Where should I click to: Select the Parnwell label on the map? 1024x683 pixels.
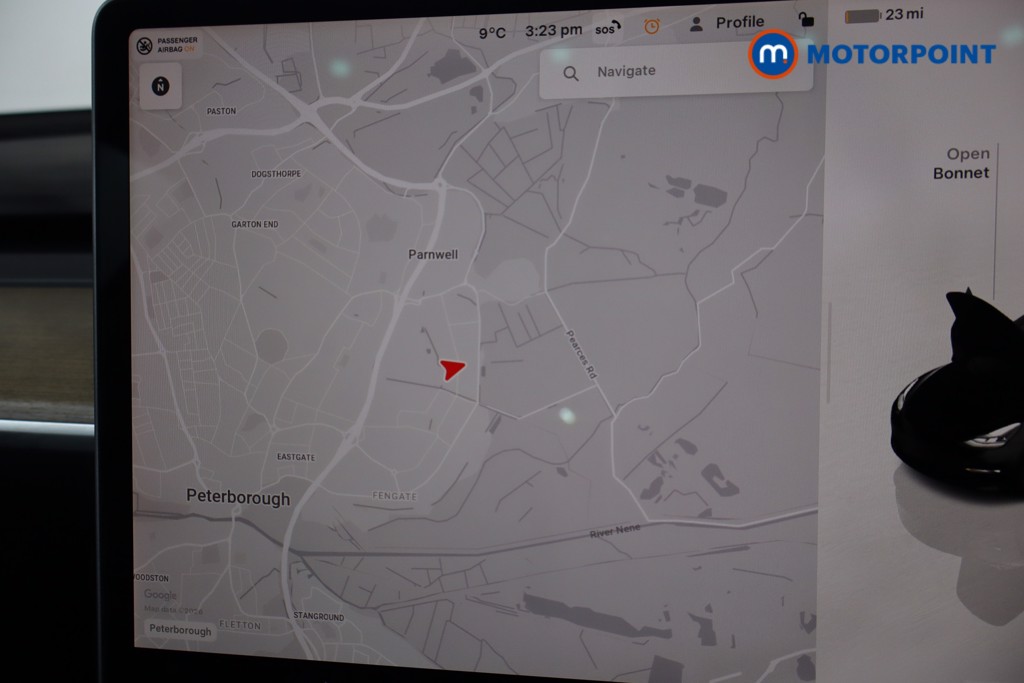click(x=433, y=254)
